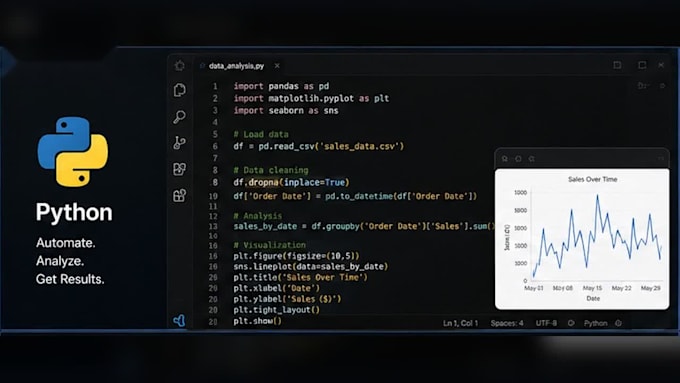Image resolution: width=680 pixels, height=383 pixels.
Task: Maximize the editor window
Action: coord(642,65)
